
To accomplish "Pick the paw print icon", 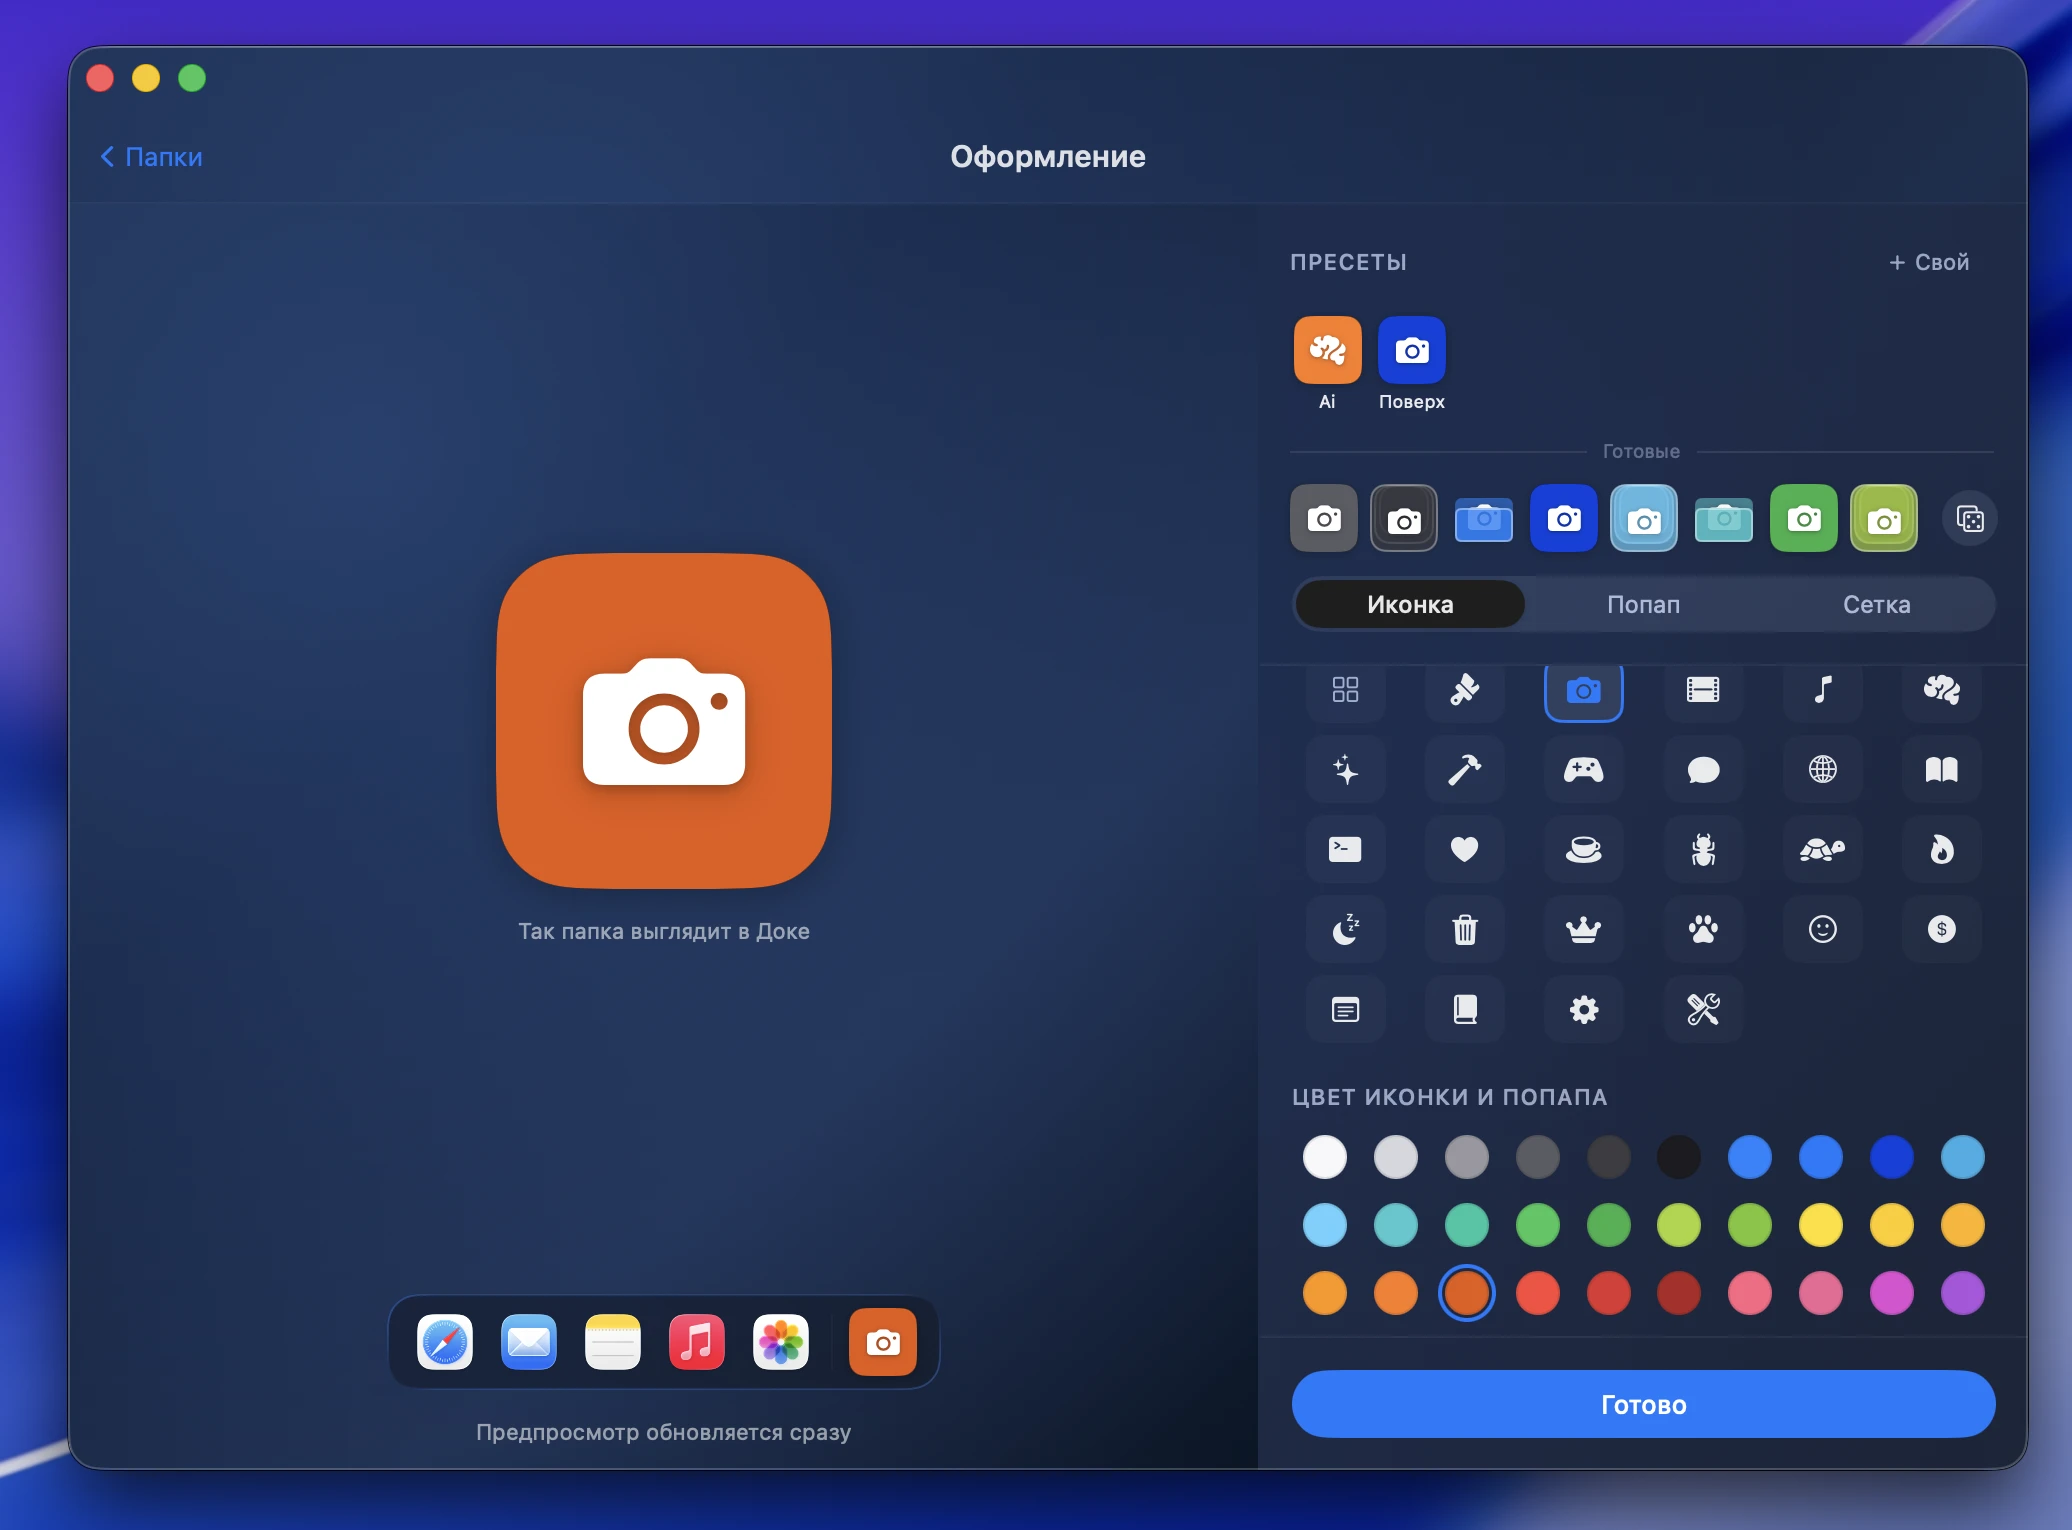I will click(1703, 929).
